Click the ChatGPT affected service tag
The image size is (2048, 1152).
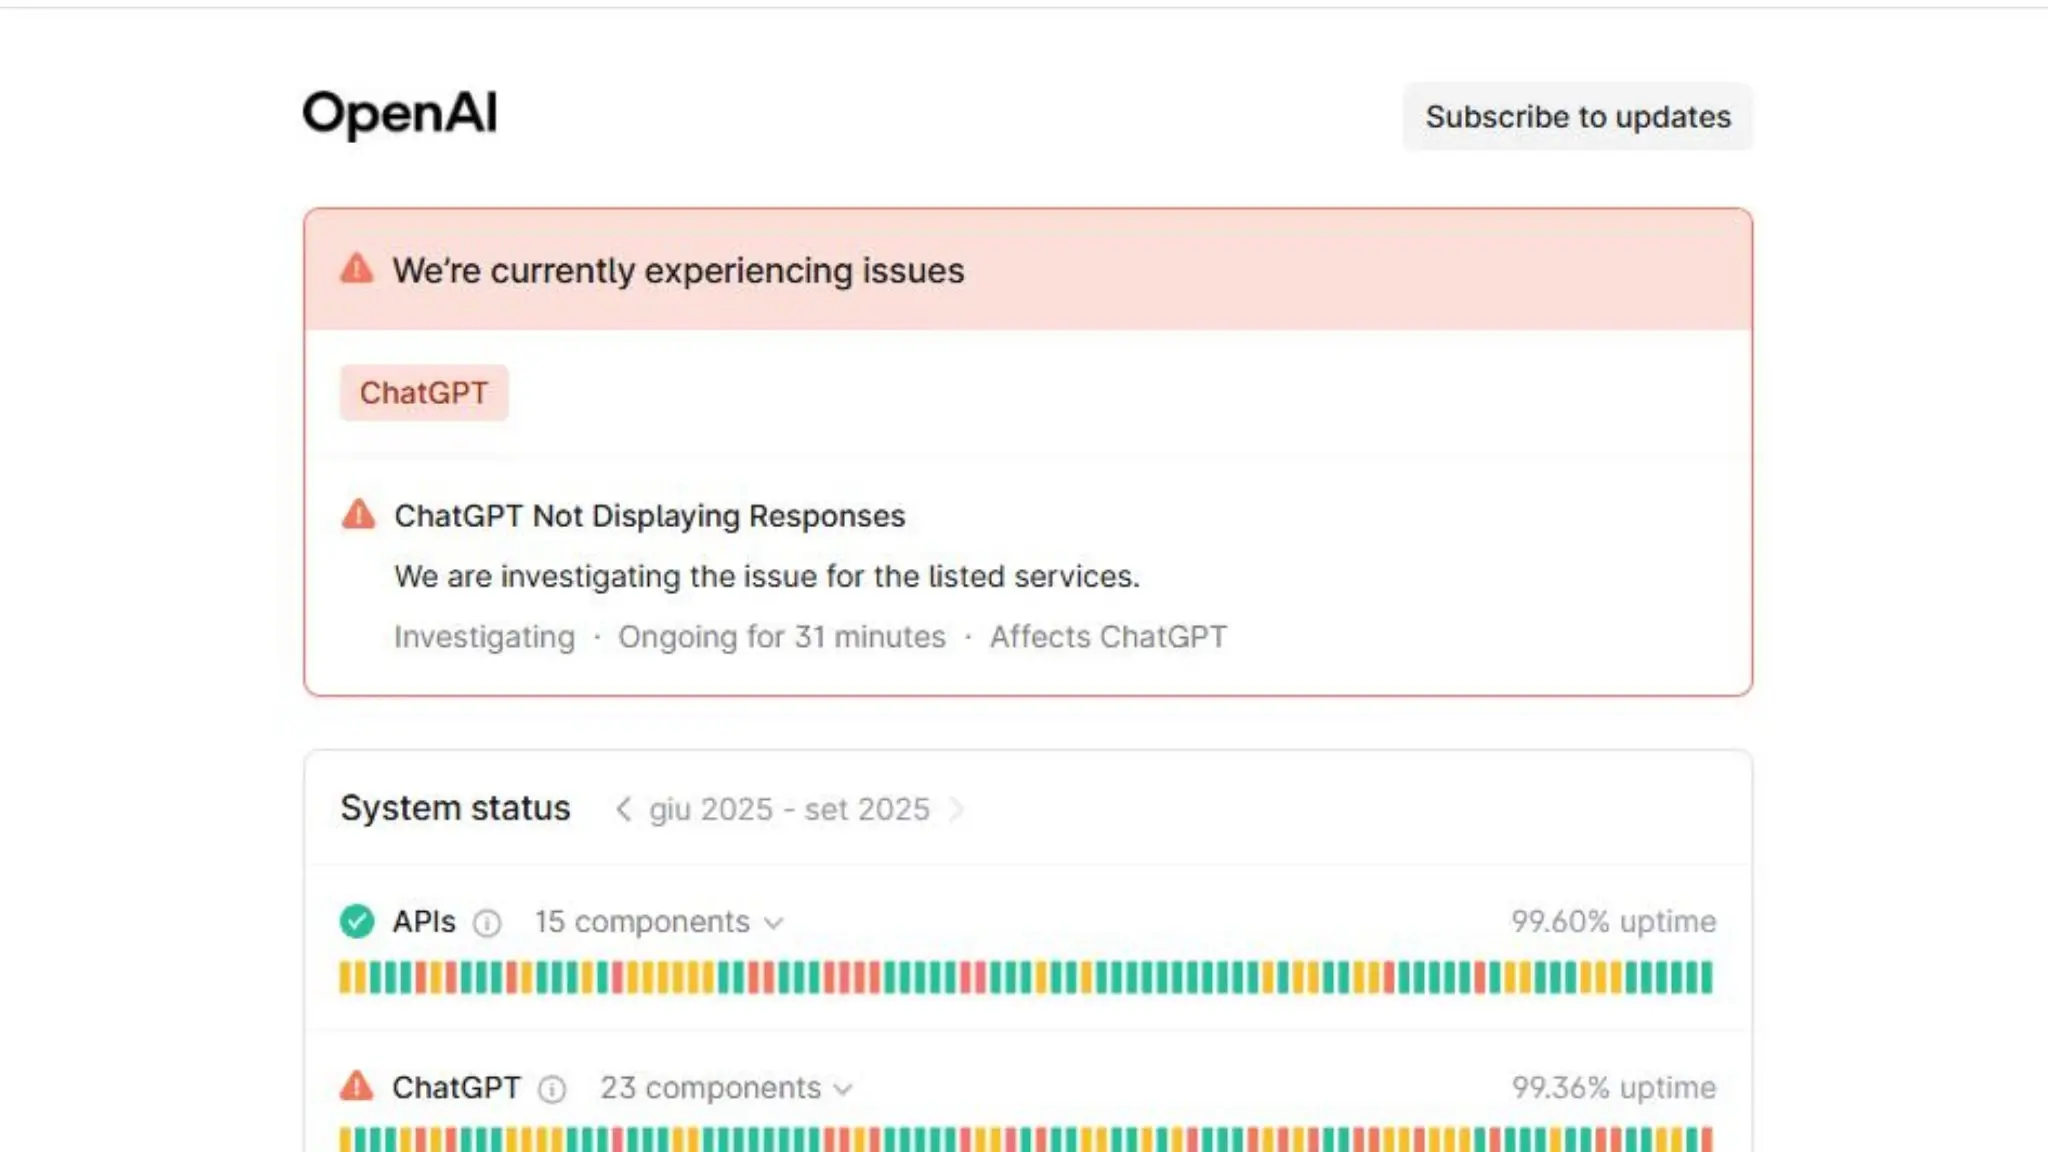click(x=424, y=393)
